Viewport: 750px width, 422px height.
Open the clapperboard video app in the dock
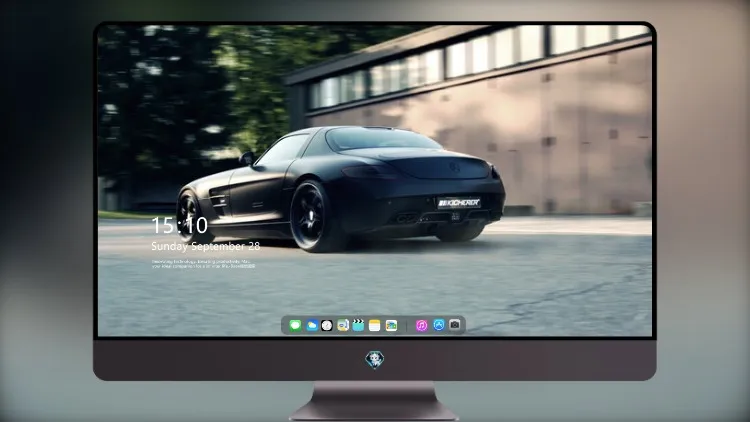[x=358, y=325]
